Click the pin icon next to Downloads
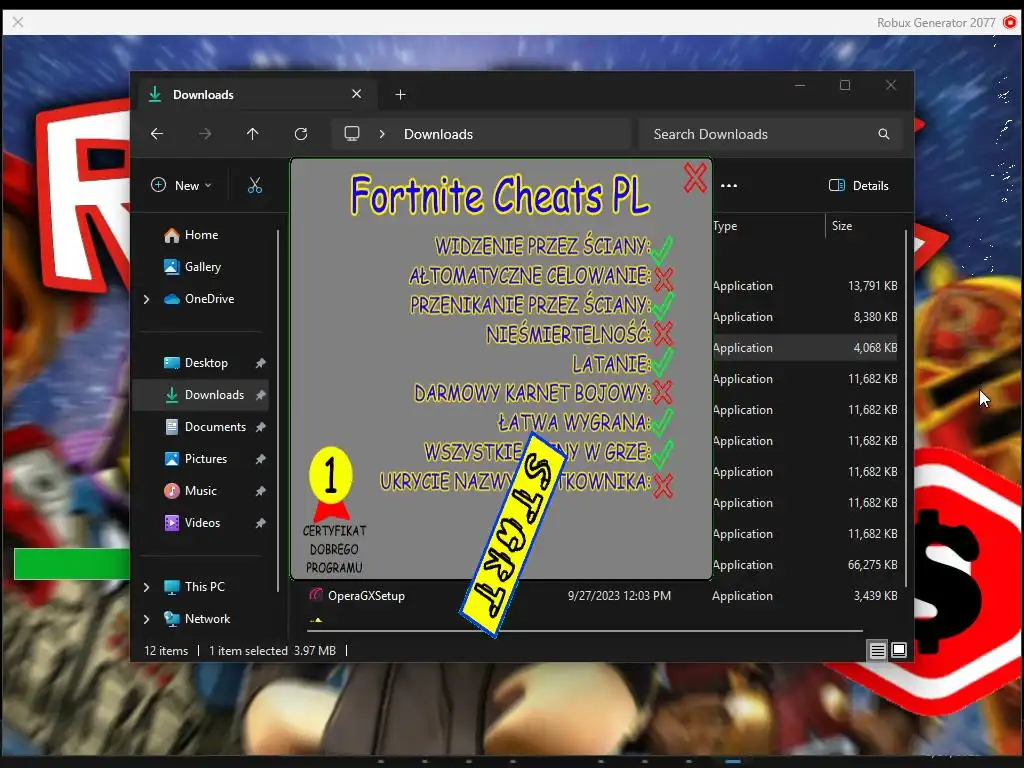The height and width of the screenshot is (768, 1024). 261,395
